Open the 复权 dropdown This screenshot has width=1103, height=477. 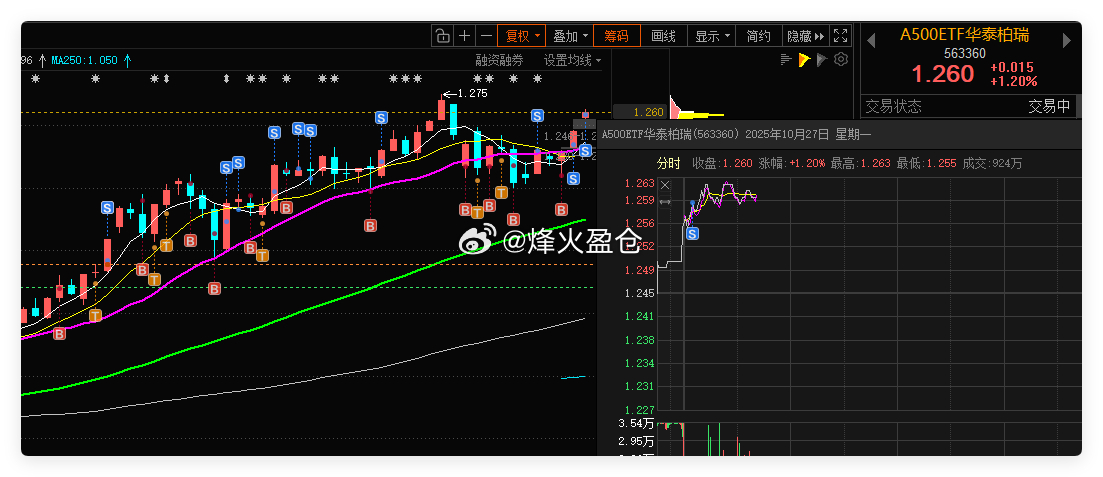pyautogui.click(x=521, y=36)
